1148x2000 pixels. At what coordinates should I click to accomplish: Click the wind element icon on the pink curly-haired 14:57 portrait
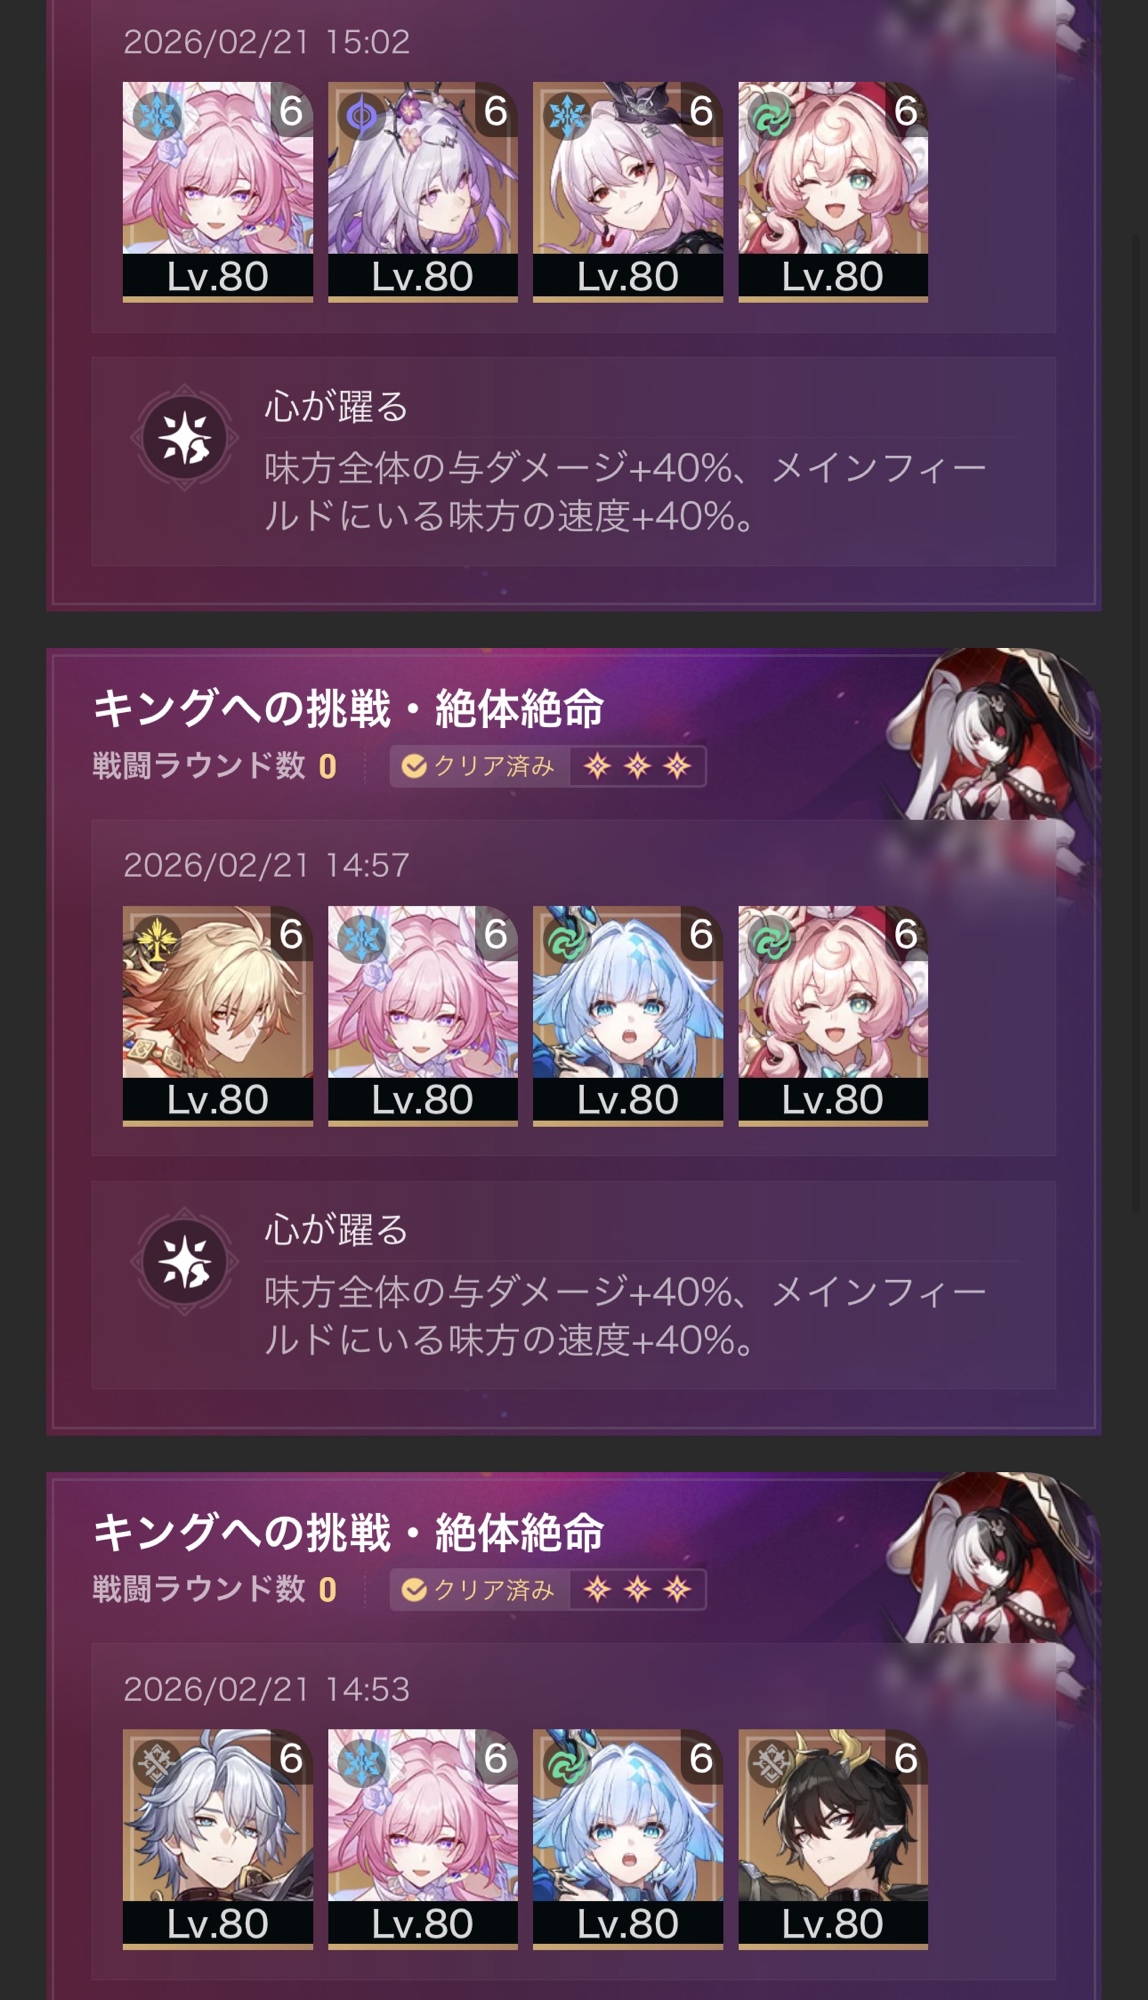(771, 940)
